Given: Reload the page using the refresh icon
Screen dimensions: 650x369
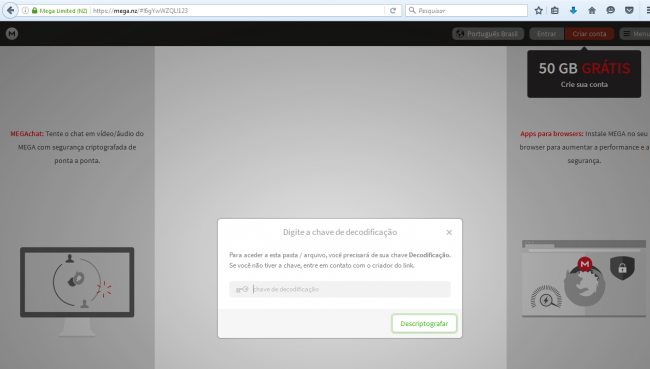Looking at the screenshot, I should click(x=393, y=10).
